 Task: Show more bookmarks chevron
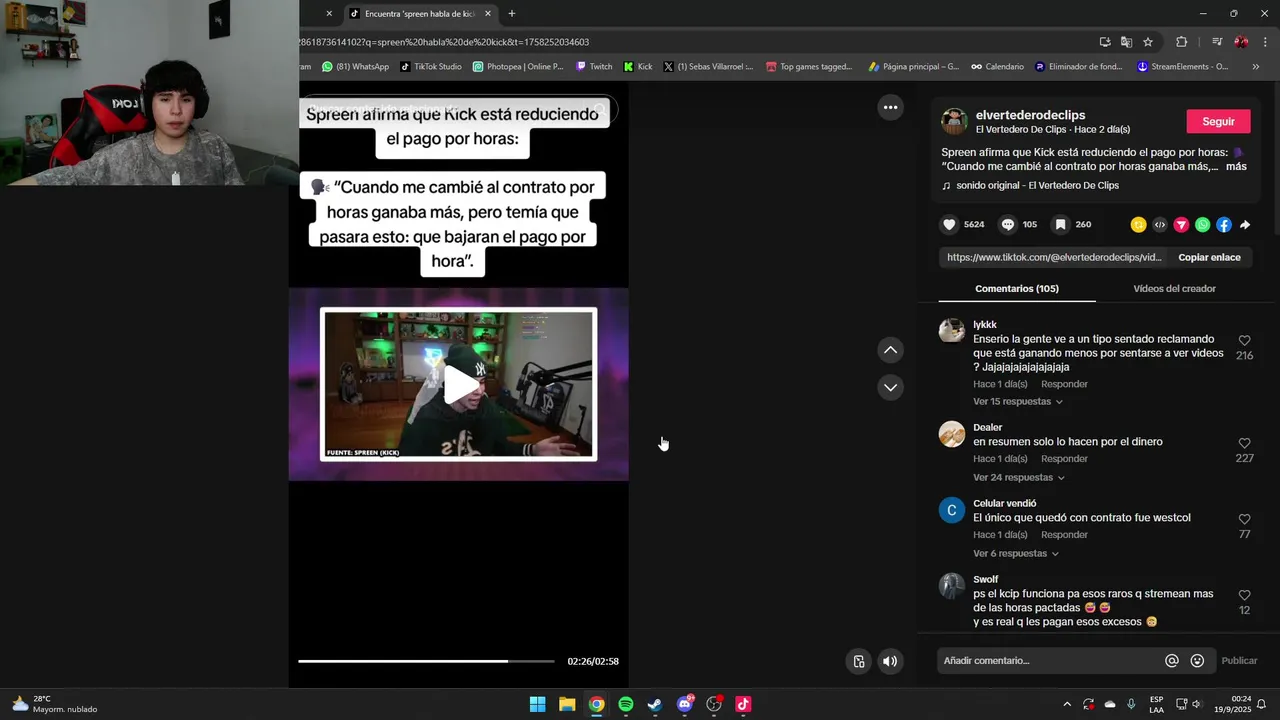coord(1256,67)
